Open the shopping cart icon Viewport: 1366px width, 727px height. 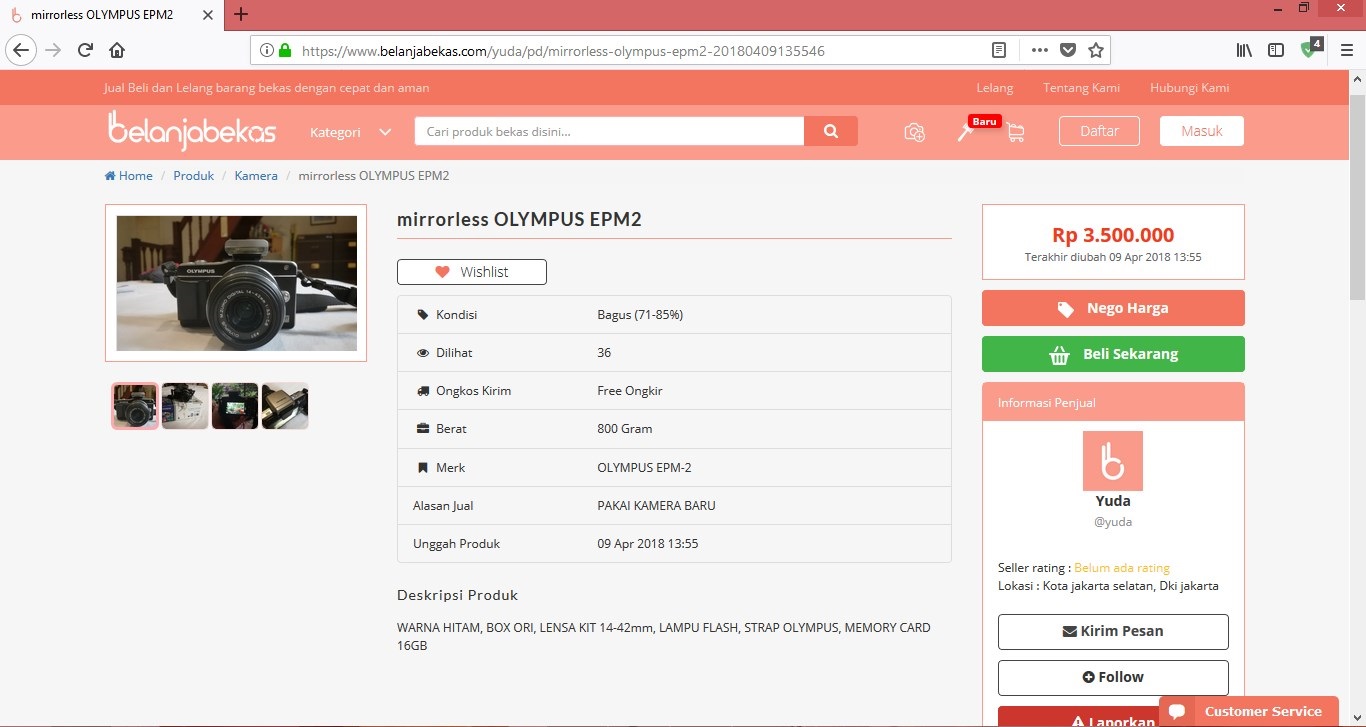(x=1015, y=132)
